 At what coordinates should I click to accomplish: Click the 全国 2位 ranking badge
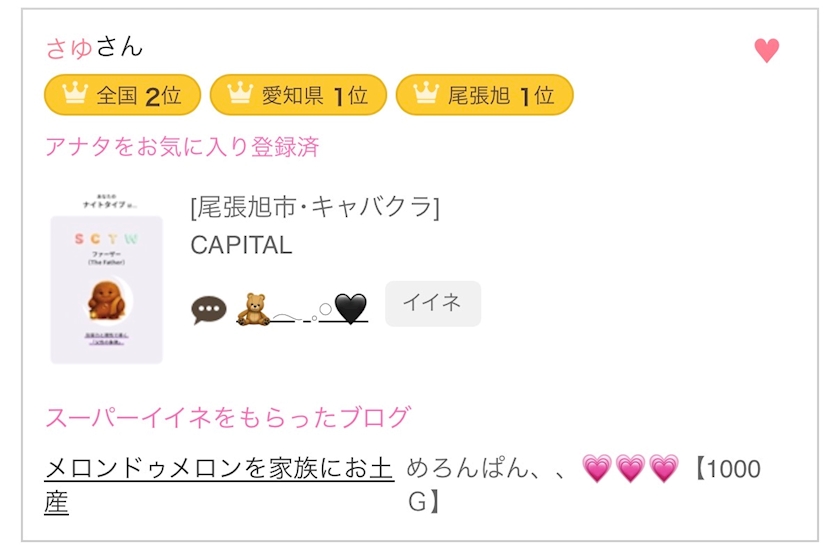[122, 96]
